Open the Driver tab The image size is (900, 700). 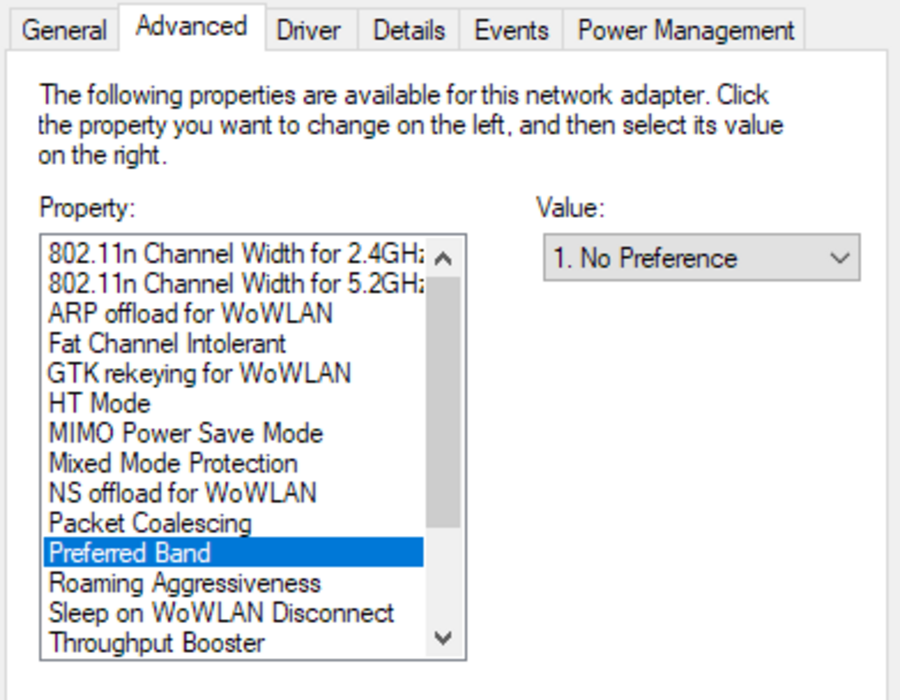coord(311,30)
